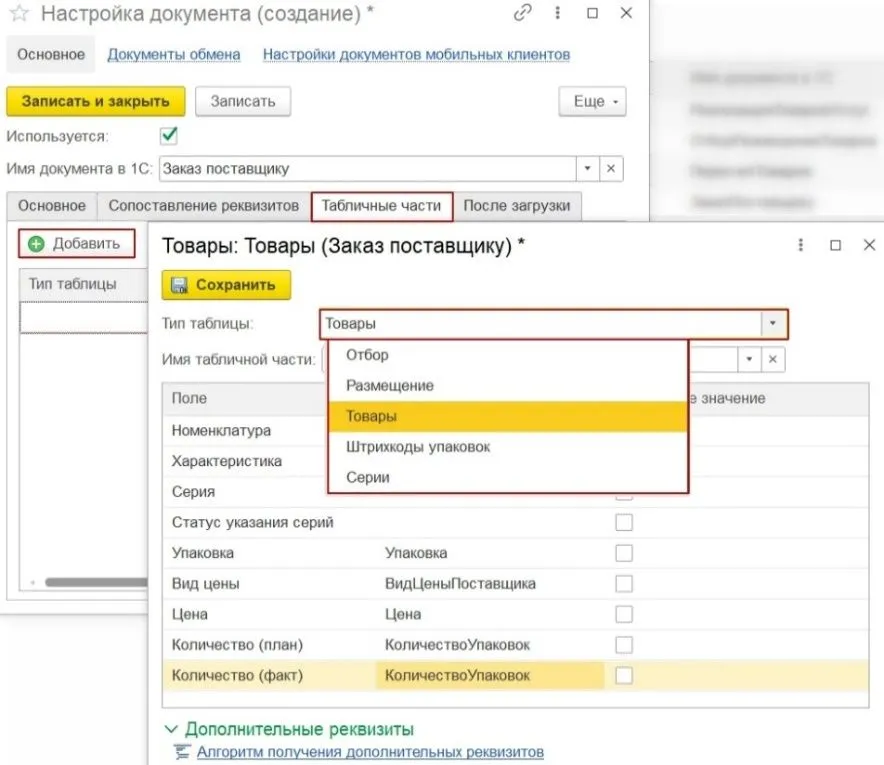Click the favorite star icon in title
The image size is (884, 765).
pos(19,14)
